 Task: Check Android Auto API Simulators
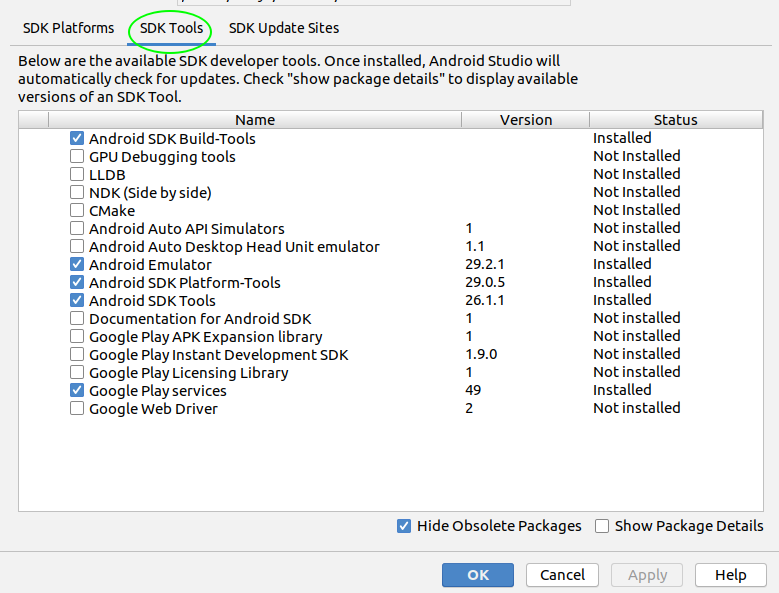[77, 229]
